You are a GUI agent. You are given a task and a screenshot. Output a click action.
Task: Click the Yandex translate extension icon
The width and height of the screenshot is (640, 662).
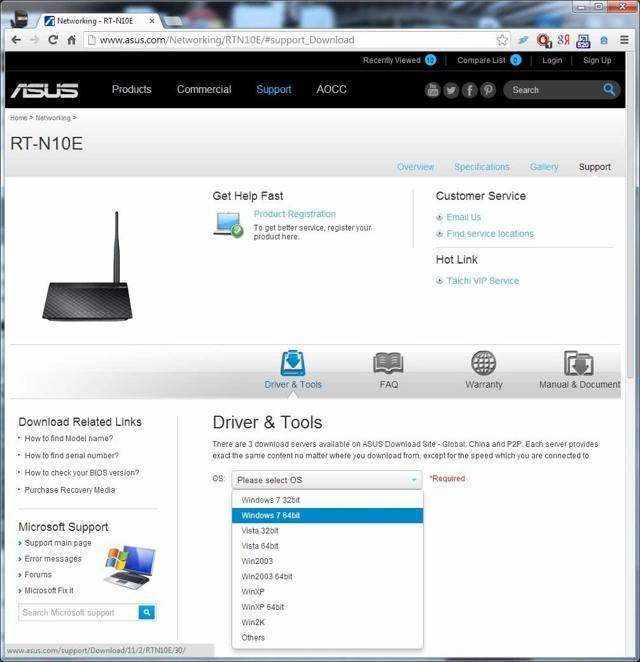click(x=564, y=40)
